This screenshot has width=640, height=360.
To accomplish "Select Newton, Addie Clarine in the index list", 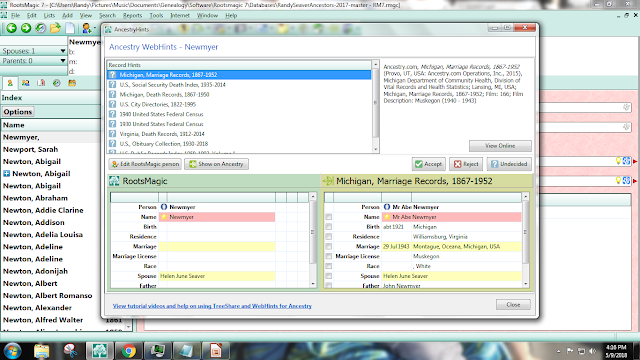I will (43, 210).
